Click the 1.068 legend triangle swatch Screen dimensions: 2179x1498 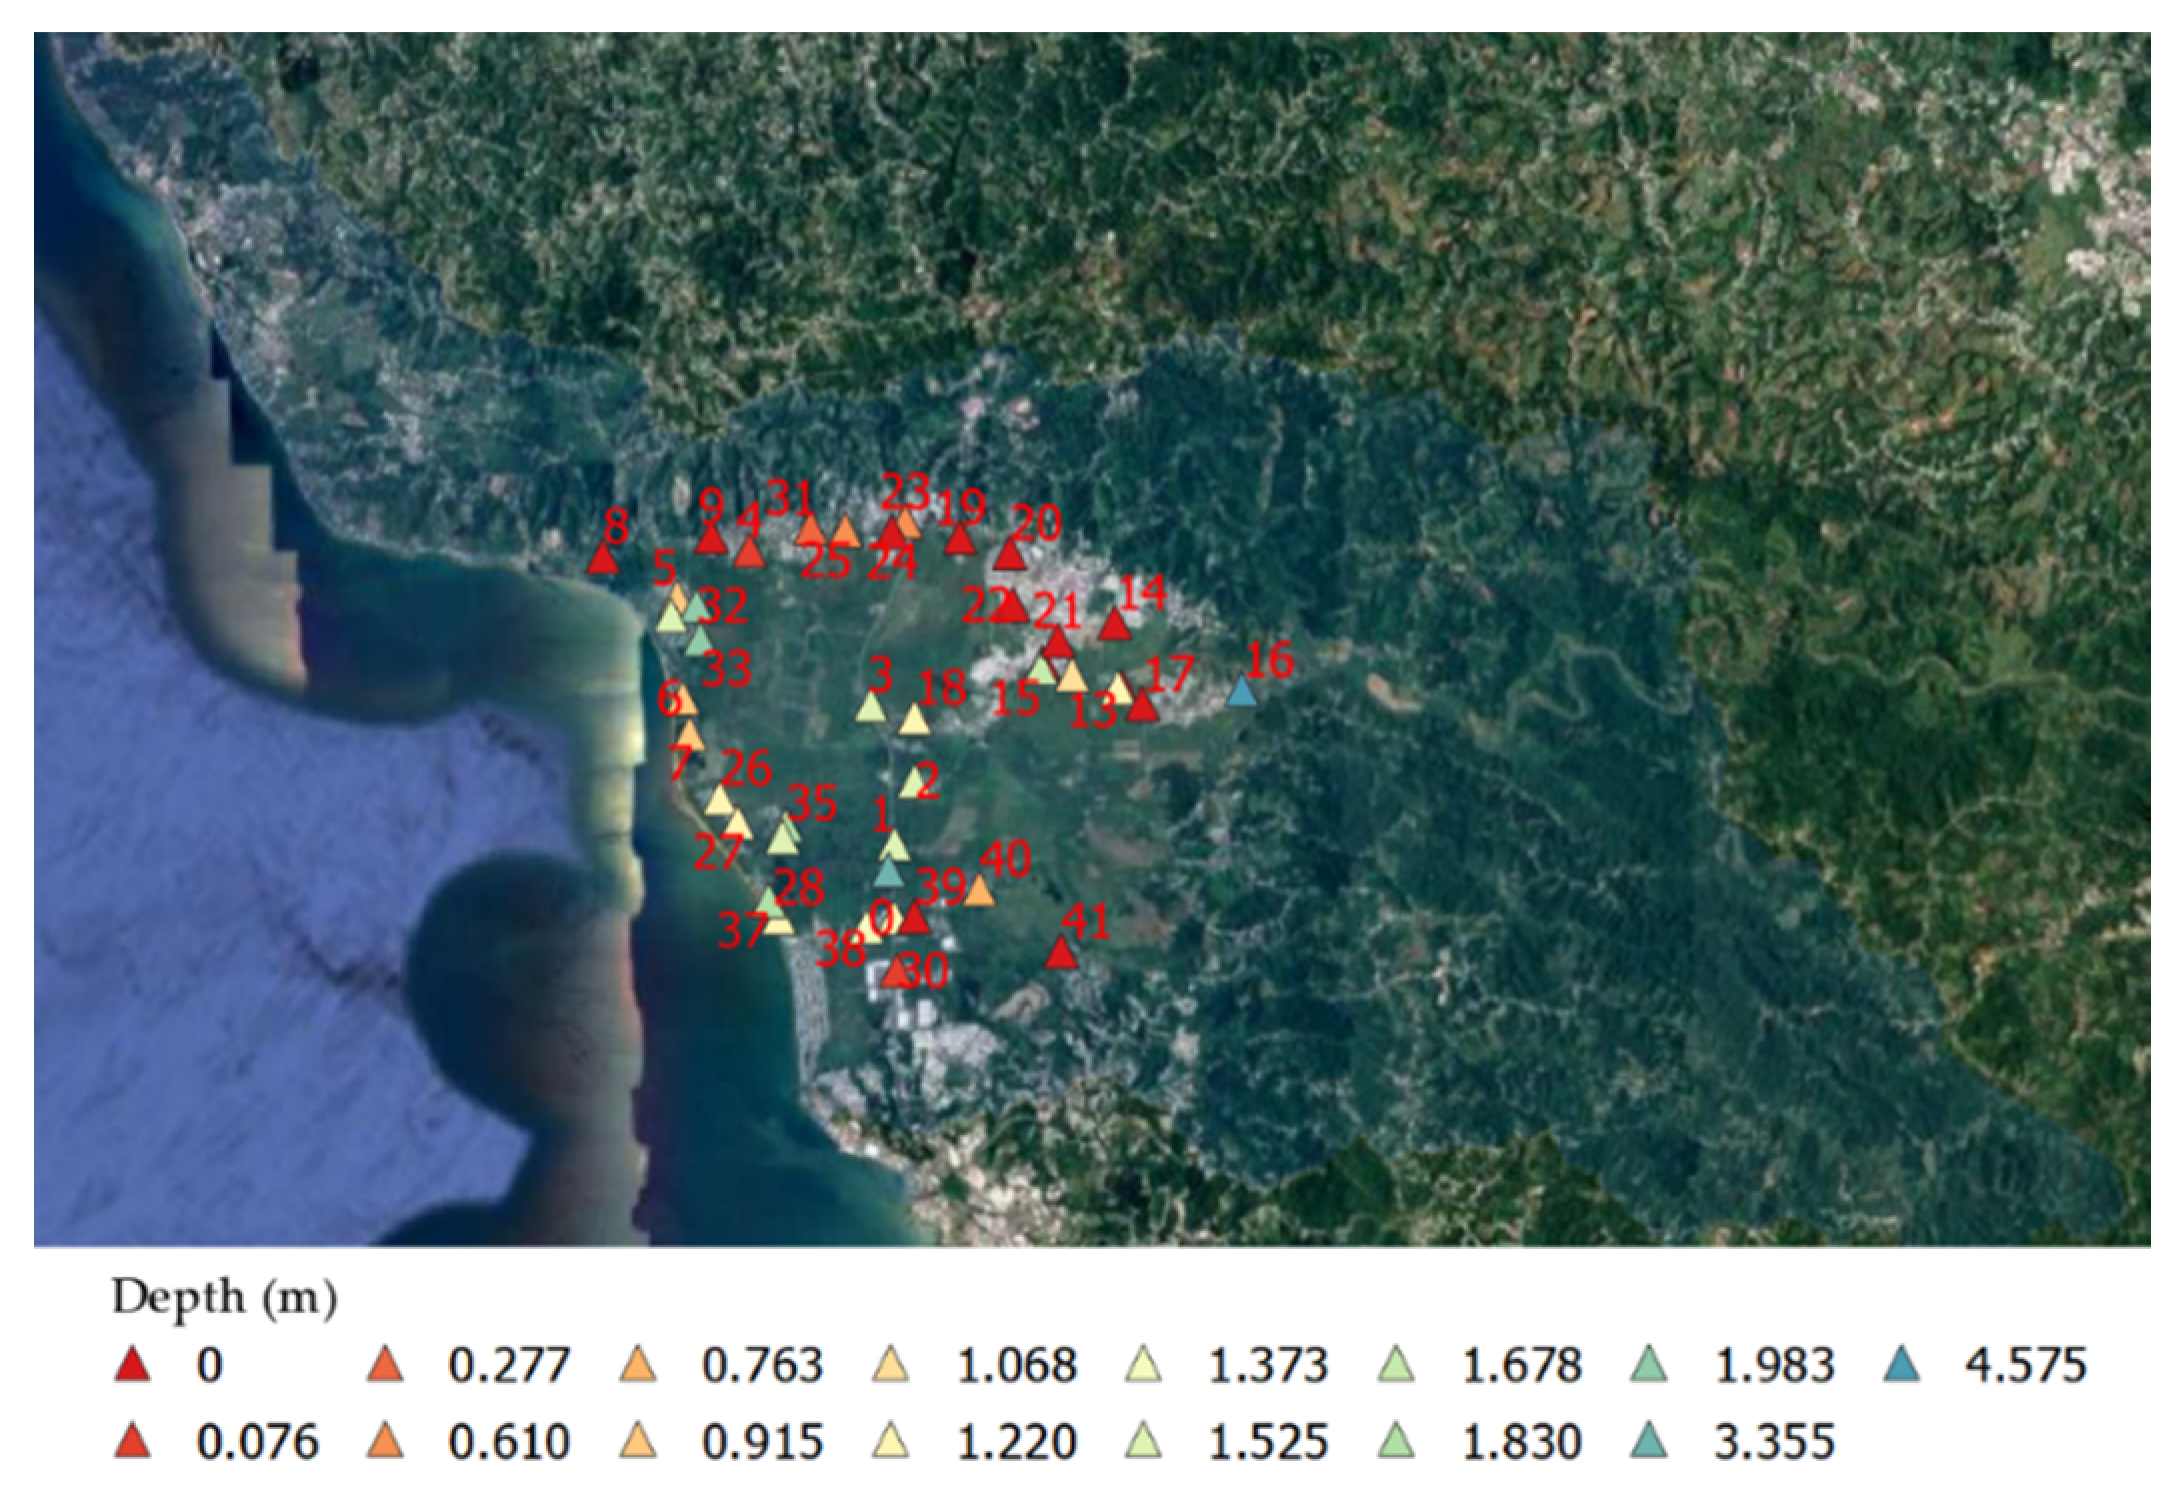[892, 1366]
